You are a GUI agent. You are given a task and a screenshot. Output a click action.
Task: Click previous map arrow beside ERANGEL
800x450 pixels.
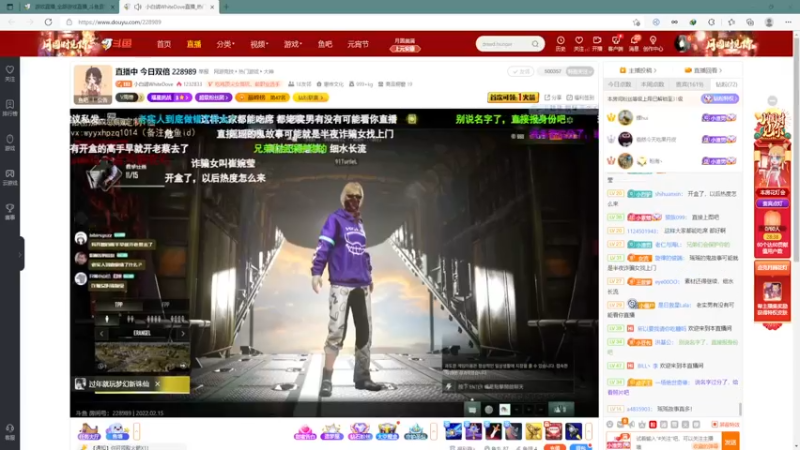pyautogui.click(x=102, y=333)
